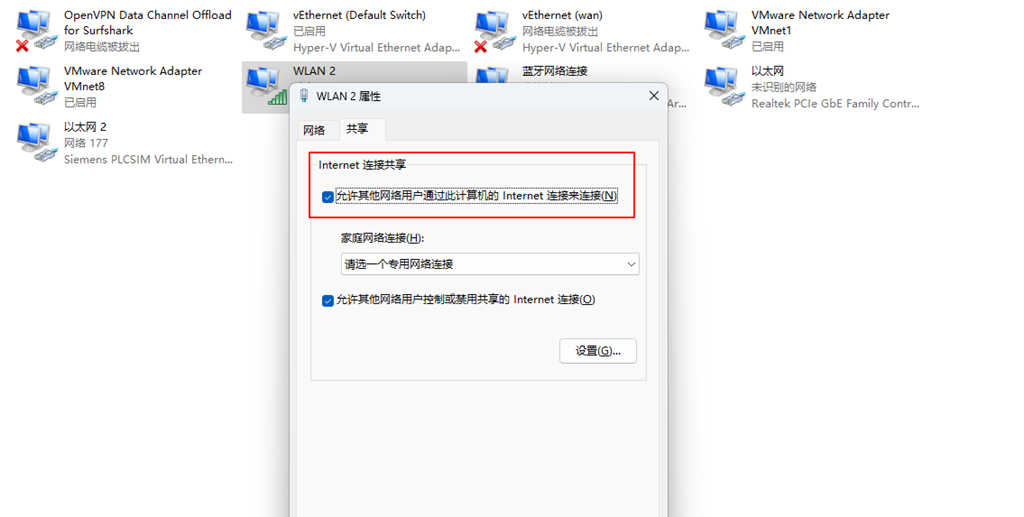Switch to the 网络 tab
1024x517 pixels.
(314, 130)
